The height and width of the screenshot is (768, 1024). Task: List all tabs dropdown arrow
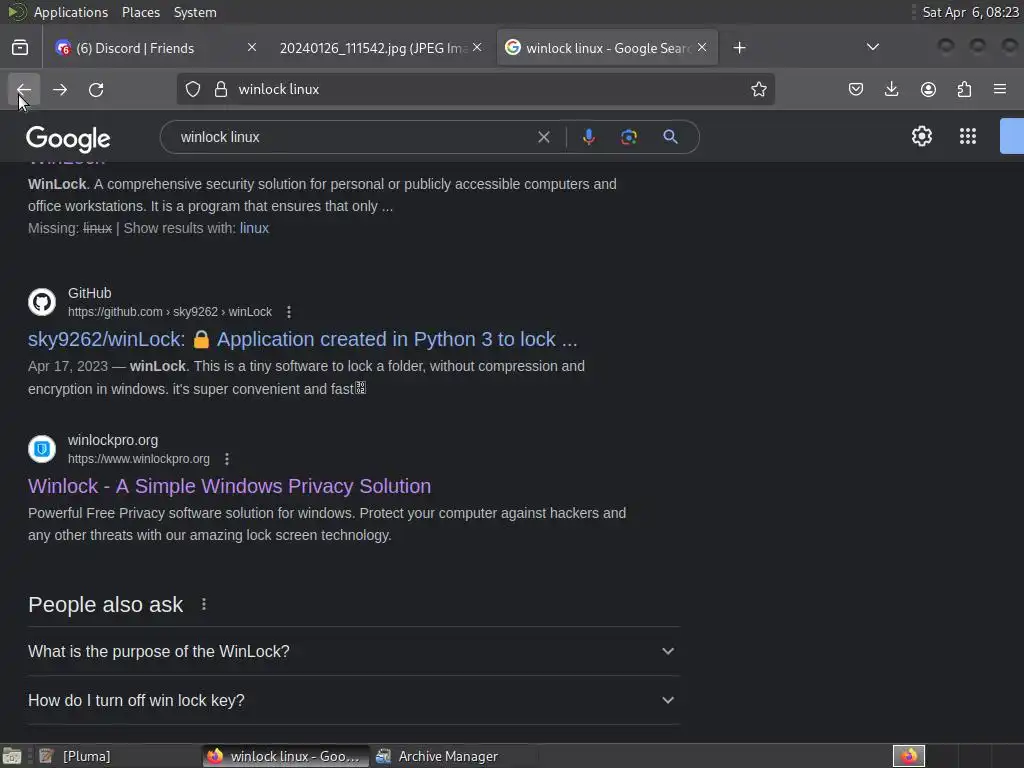point(872,47)
